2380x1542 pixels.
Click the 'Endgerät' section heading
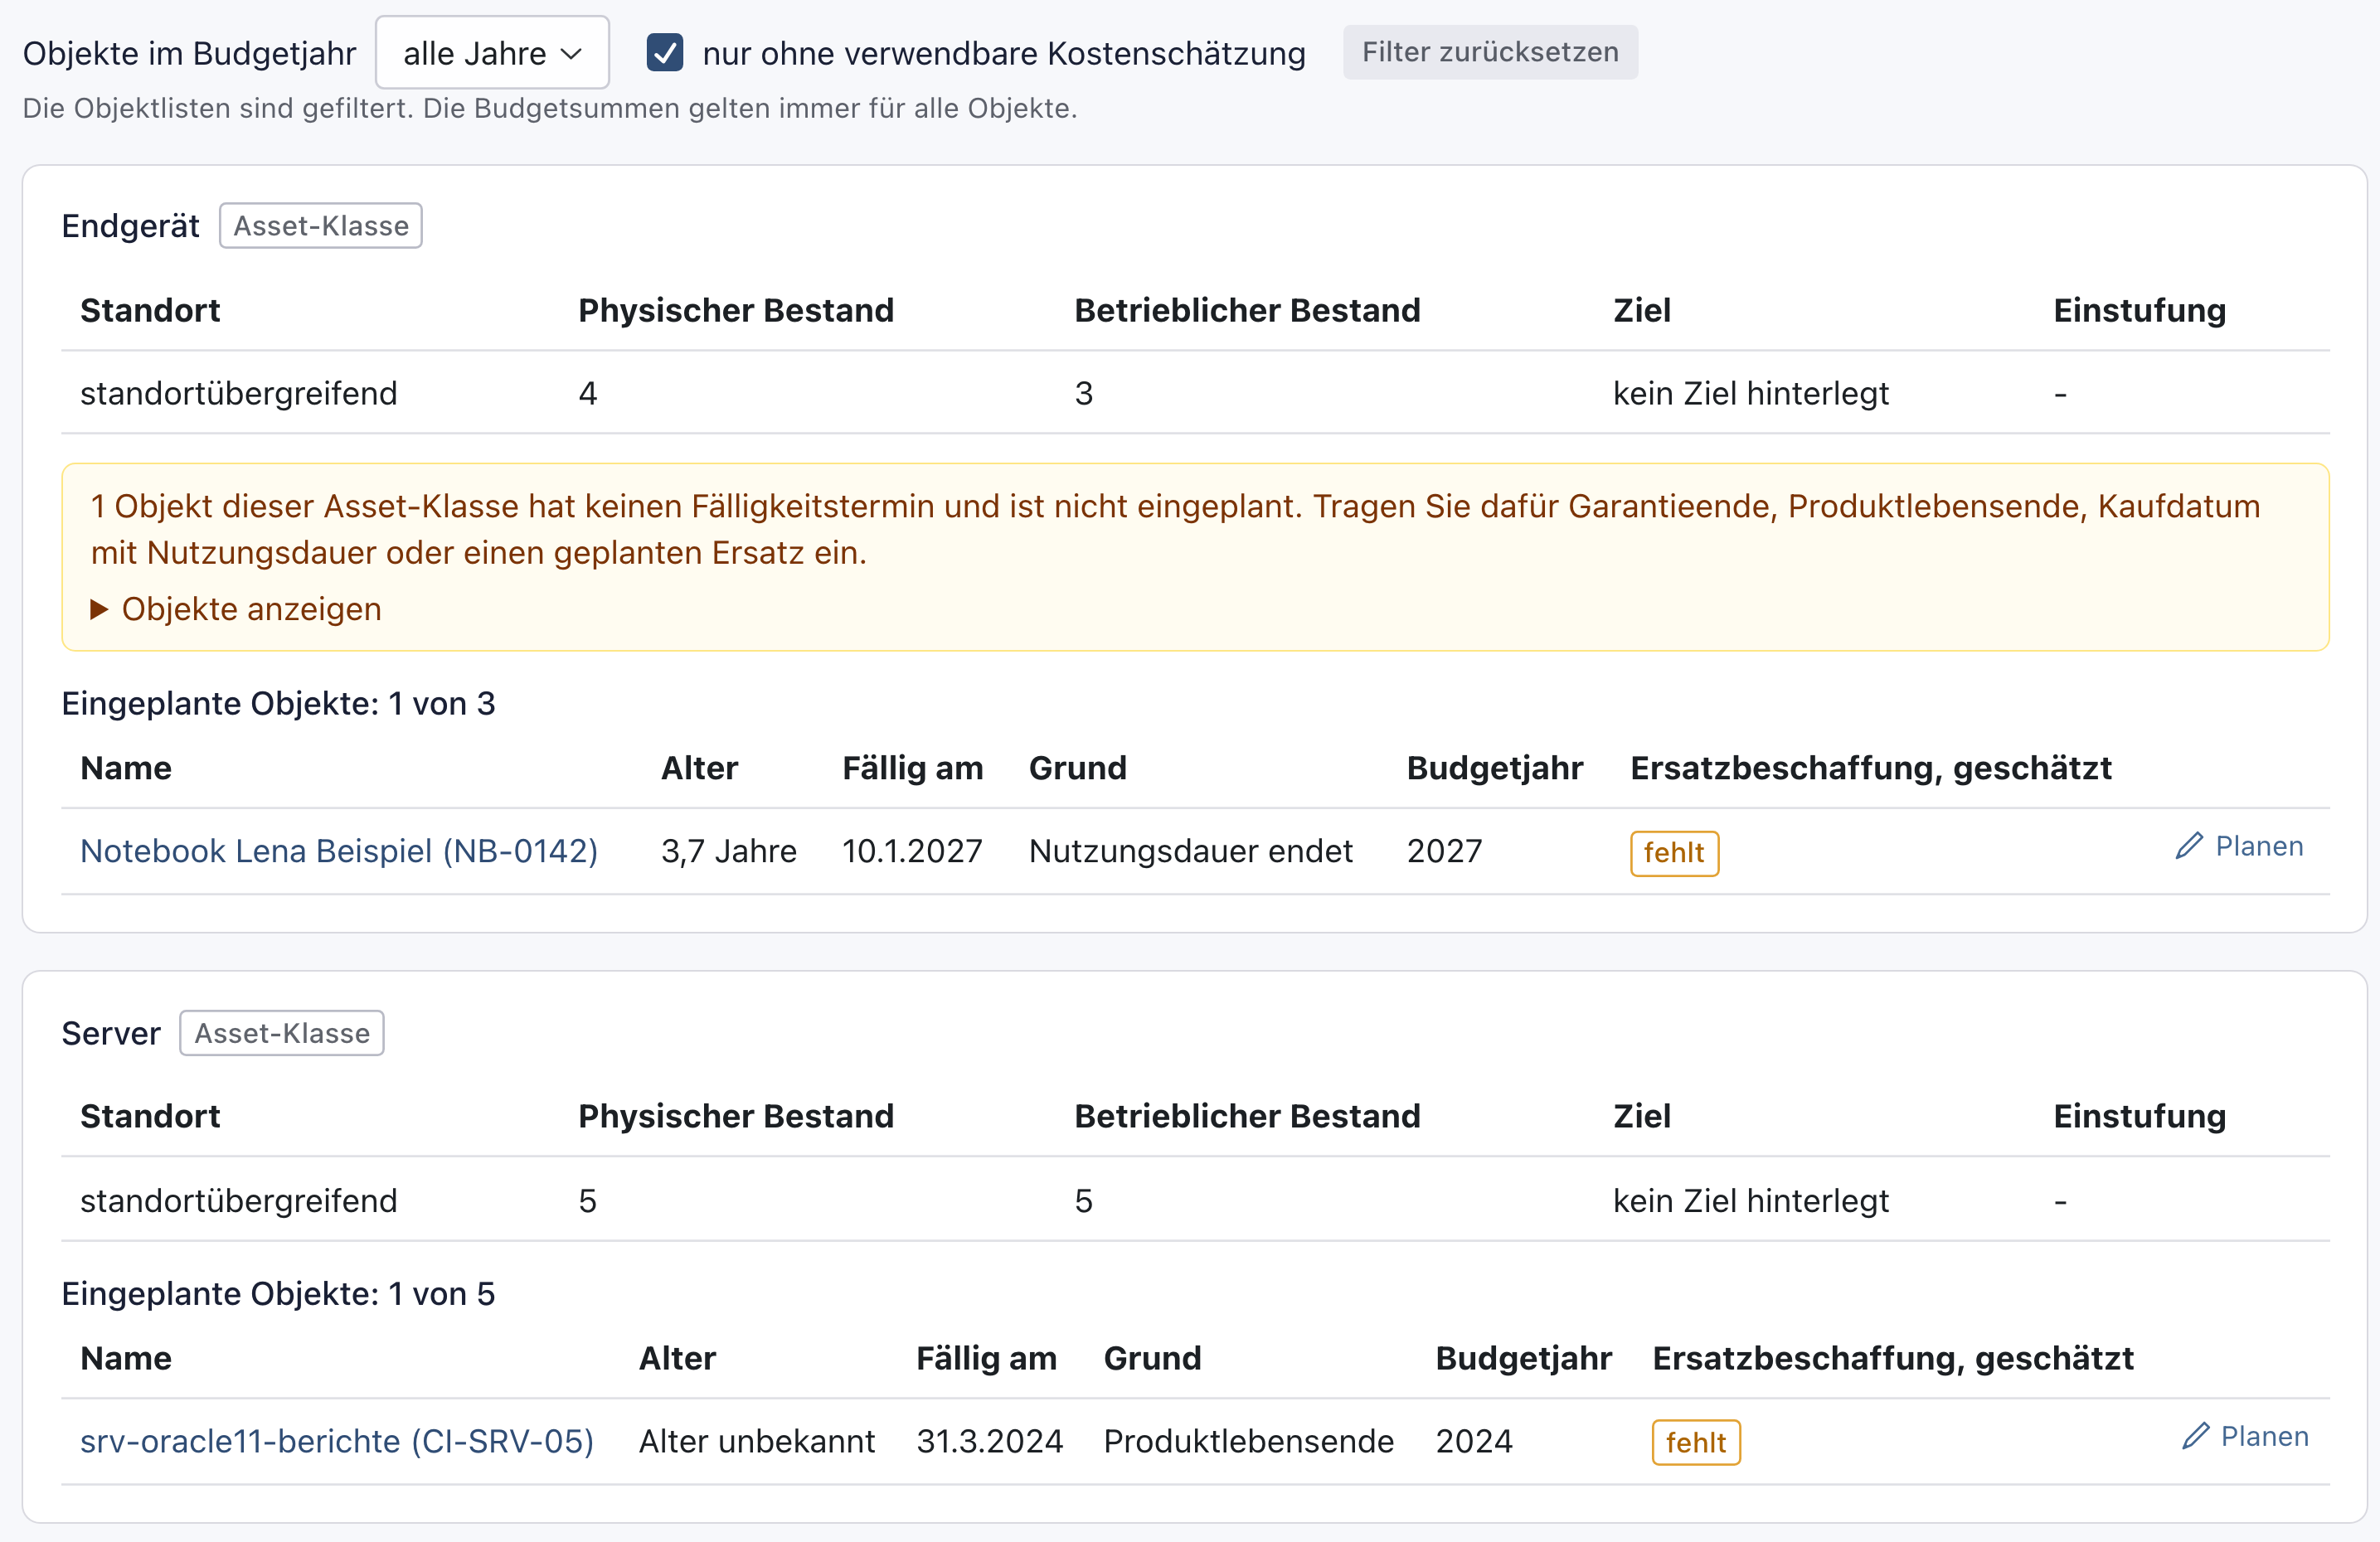131,226
